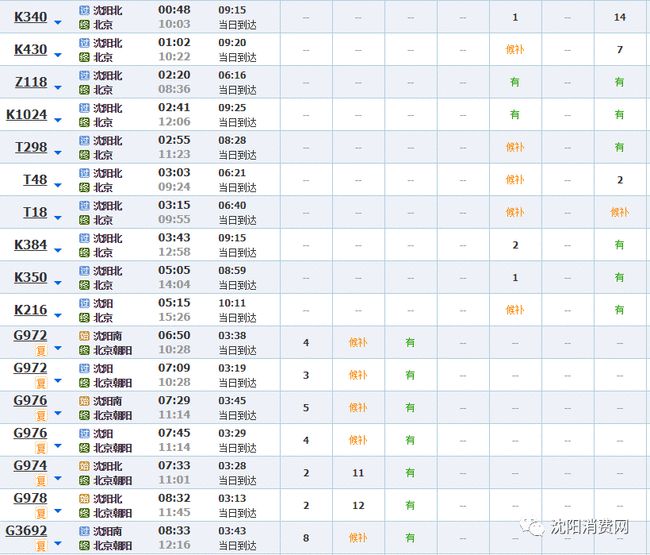The image size is (650, 555).
Task: Click orange origin icon beside 沈阳南 in G972 06:50 row
Action: coord(85,336)
